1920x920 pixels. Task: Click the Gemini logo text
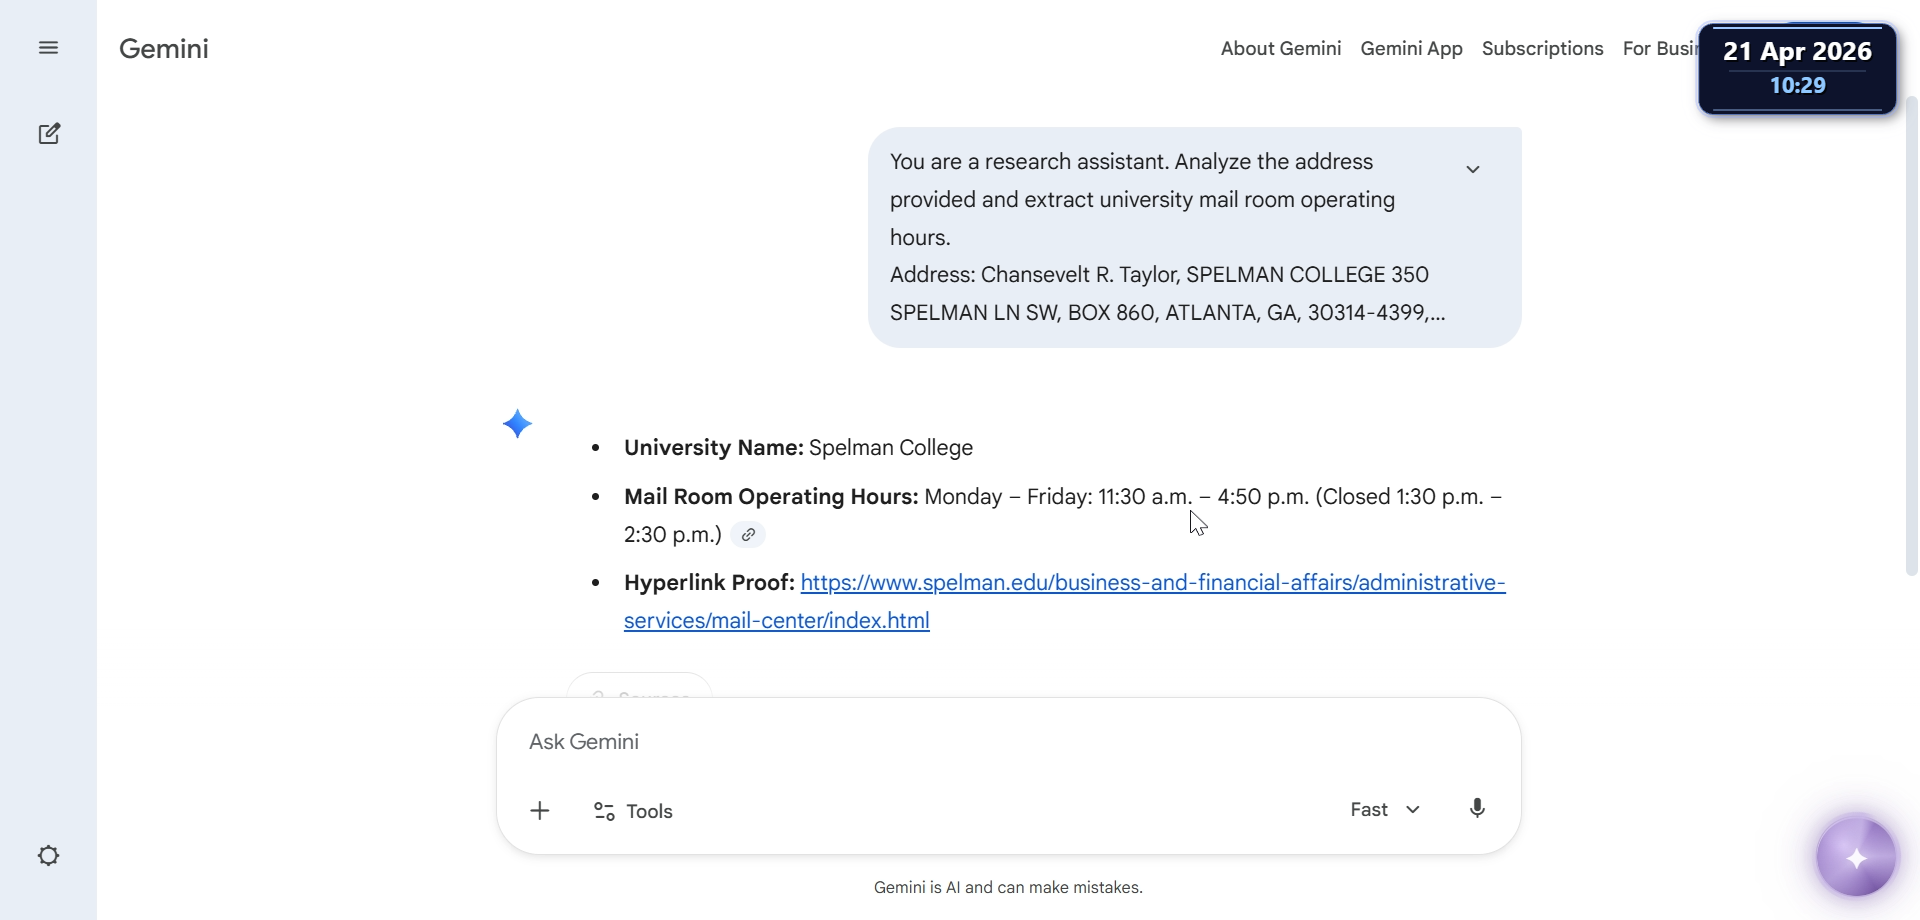(164, 49)
